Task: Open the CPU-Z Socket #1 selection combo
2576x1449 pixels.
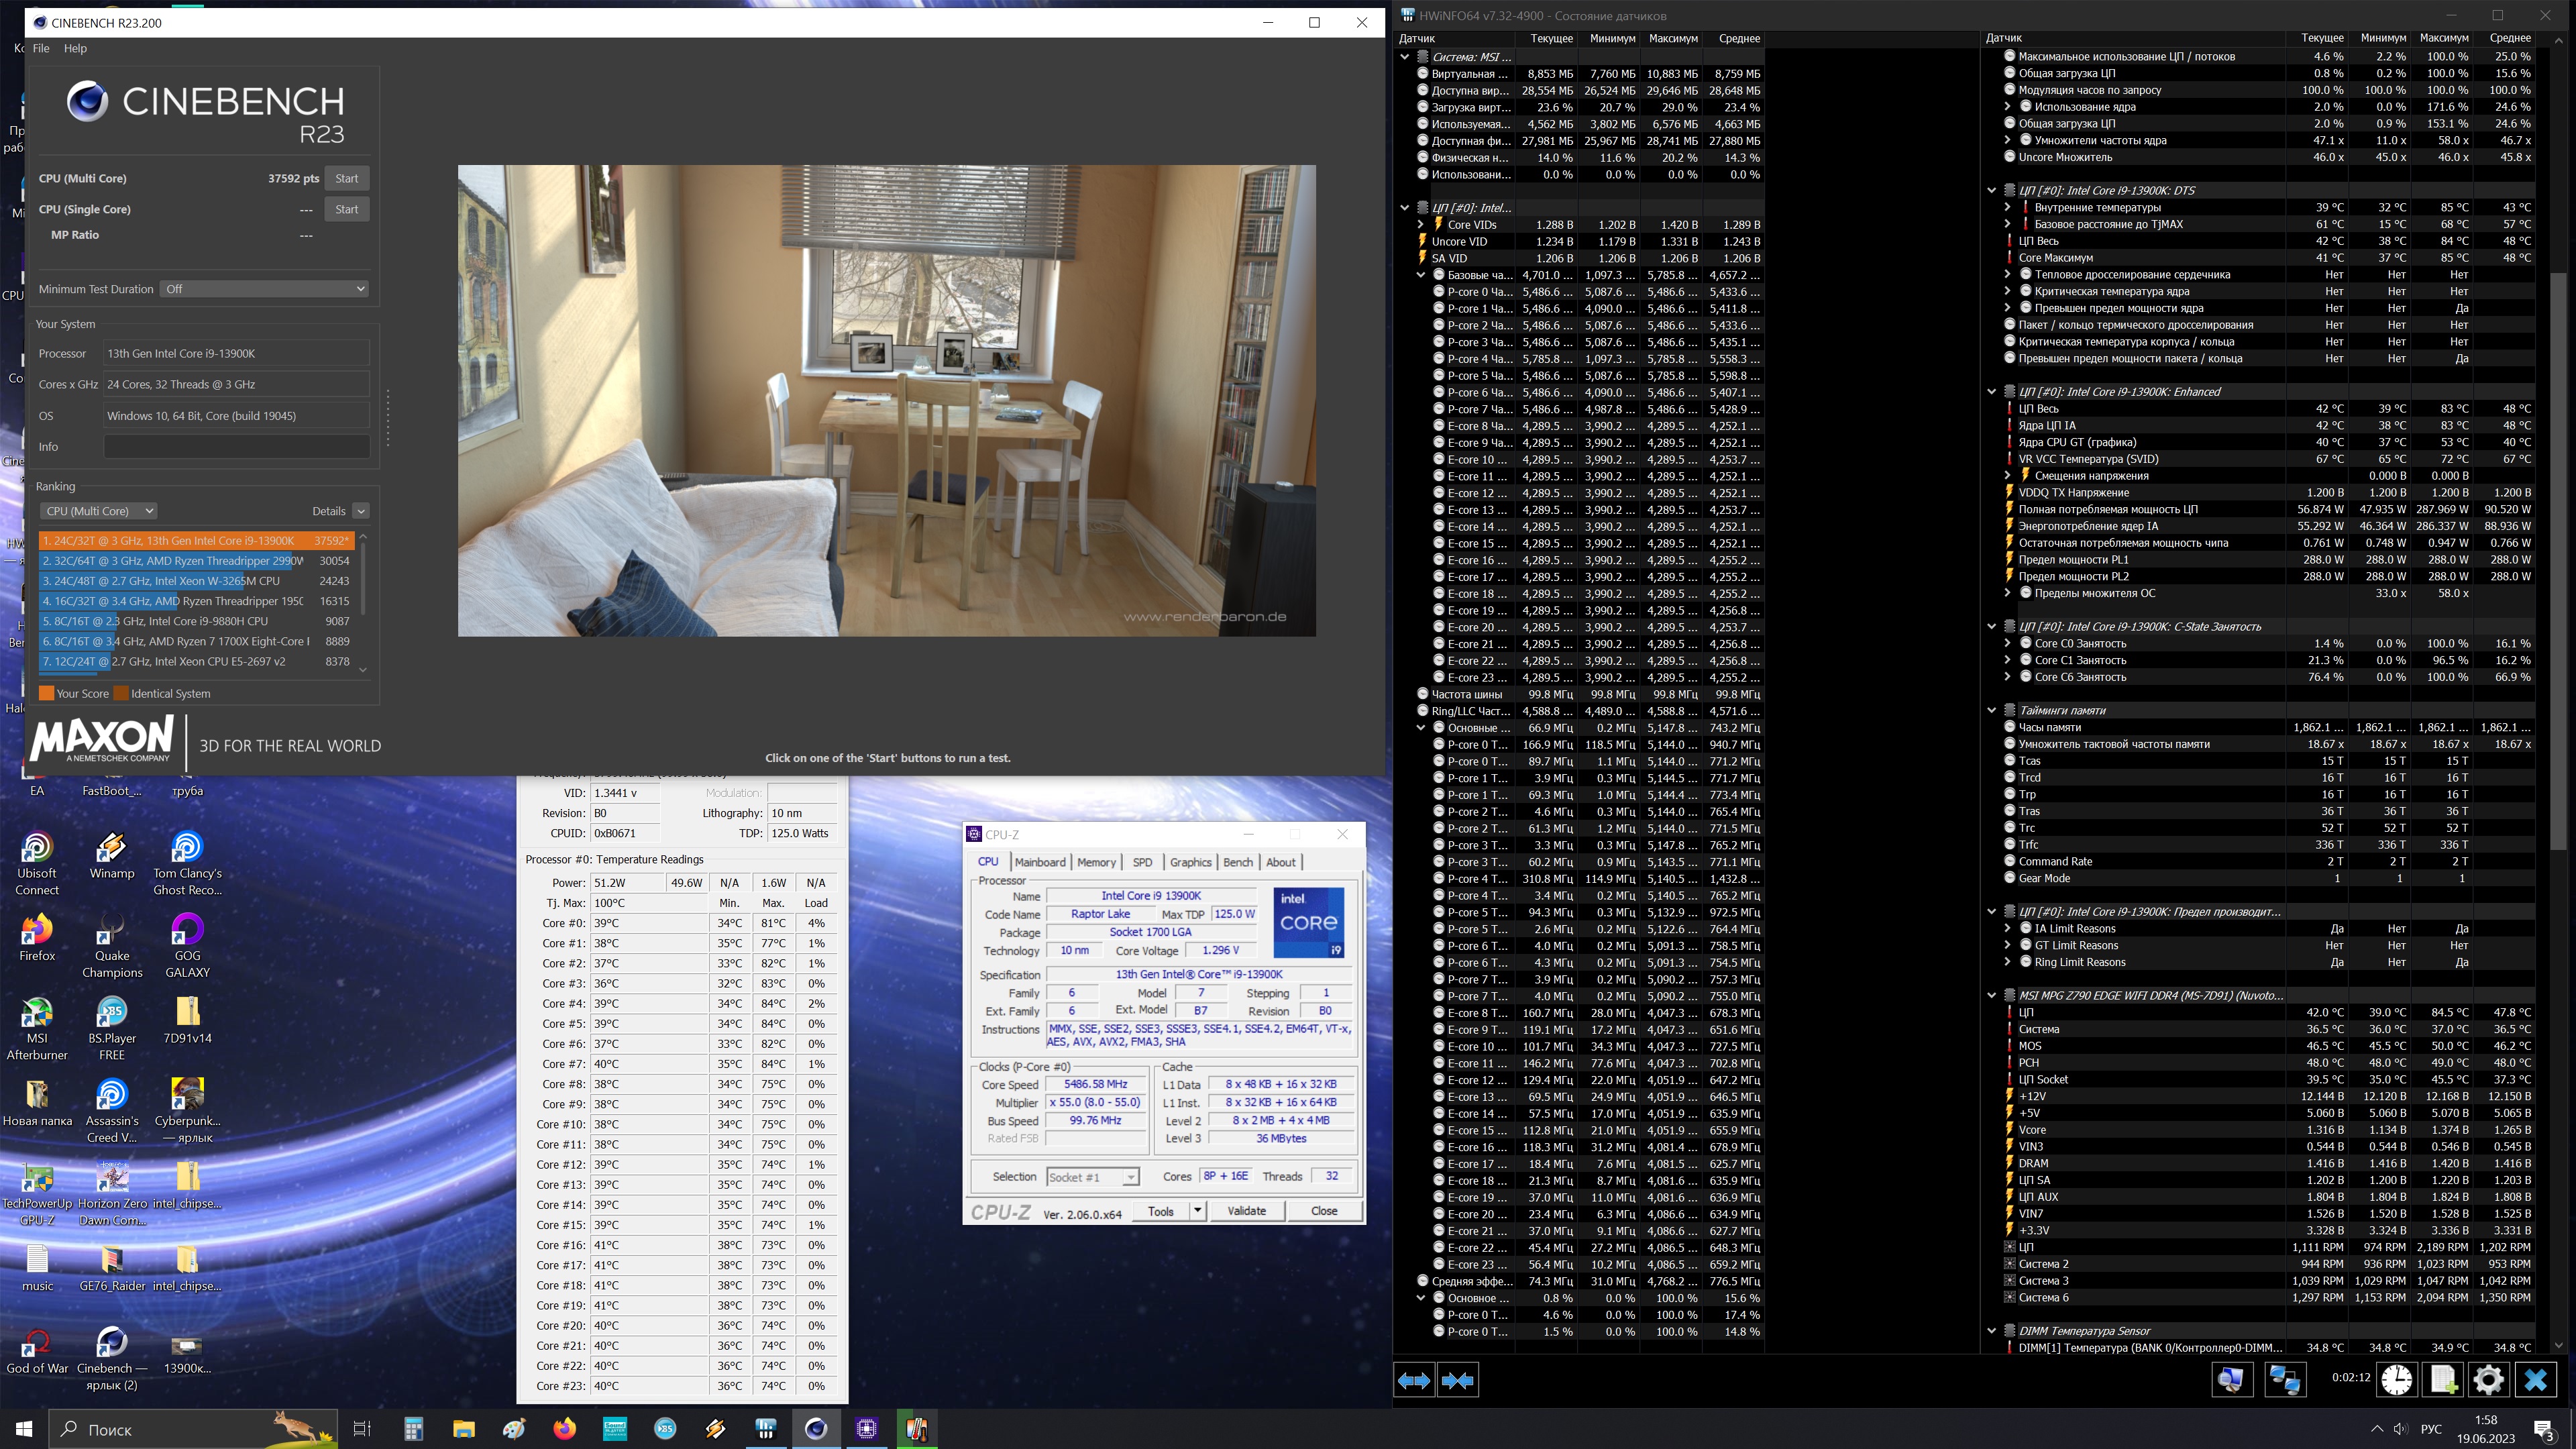Action: click(x=1092, y=1177)
